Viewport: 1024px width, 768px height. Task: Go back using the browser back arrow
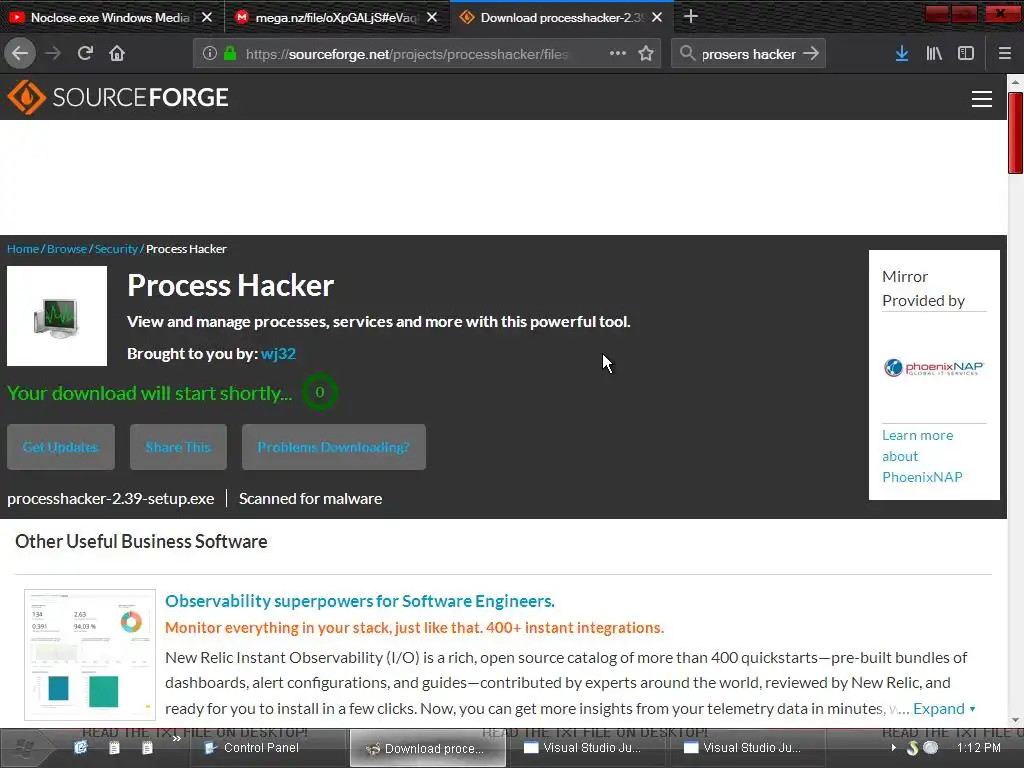20,53
